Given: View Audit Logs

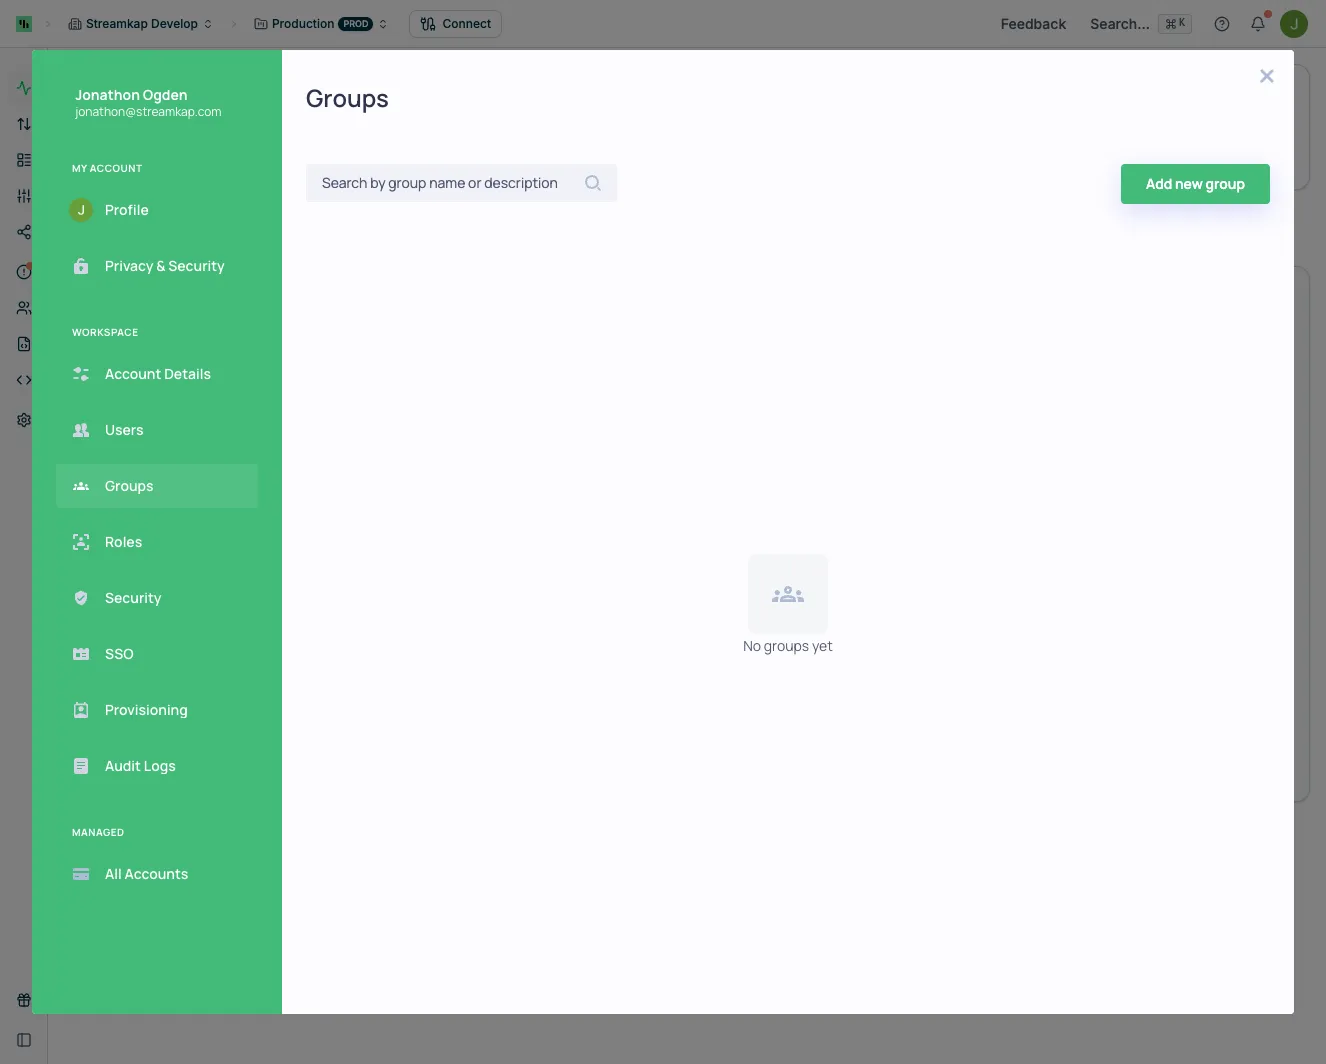Looking at the screenshot, I should 157,766.
